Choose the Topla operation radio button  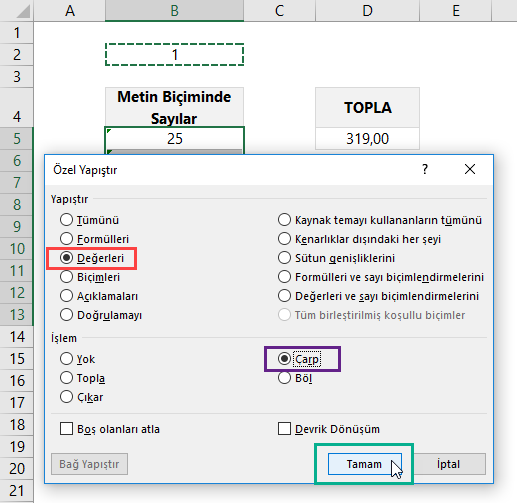(66, 378)
